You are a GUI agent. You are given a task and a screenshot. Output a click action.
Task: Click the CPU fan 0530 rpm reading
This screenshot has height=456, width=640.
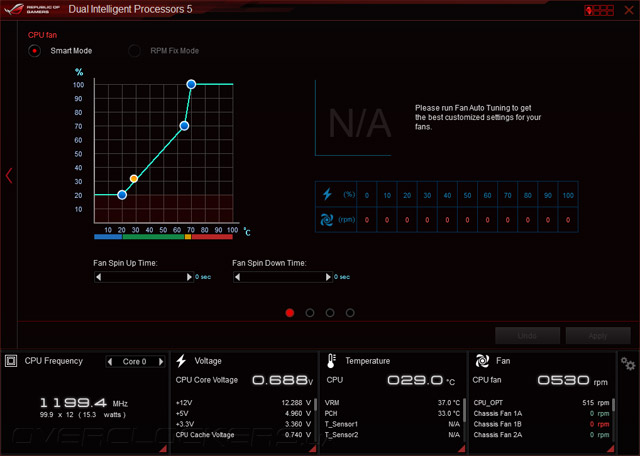pyautogui.click(x=572, y=380)
